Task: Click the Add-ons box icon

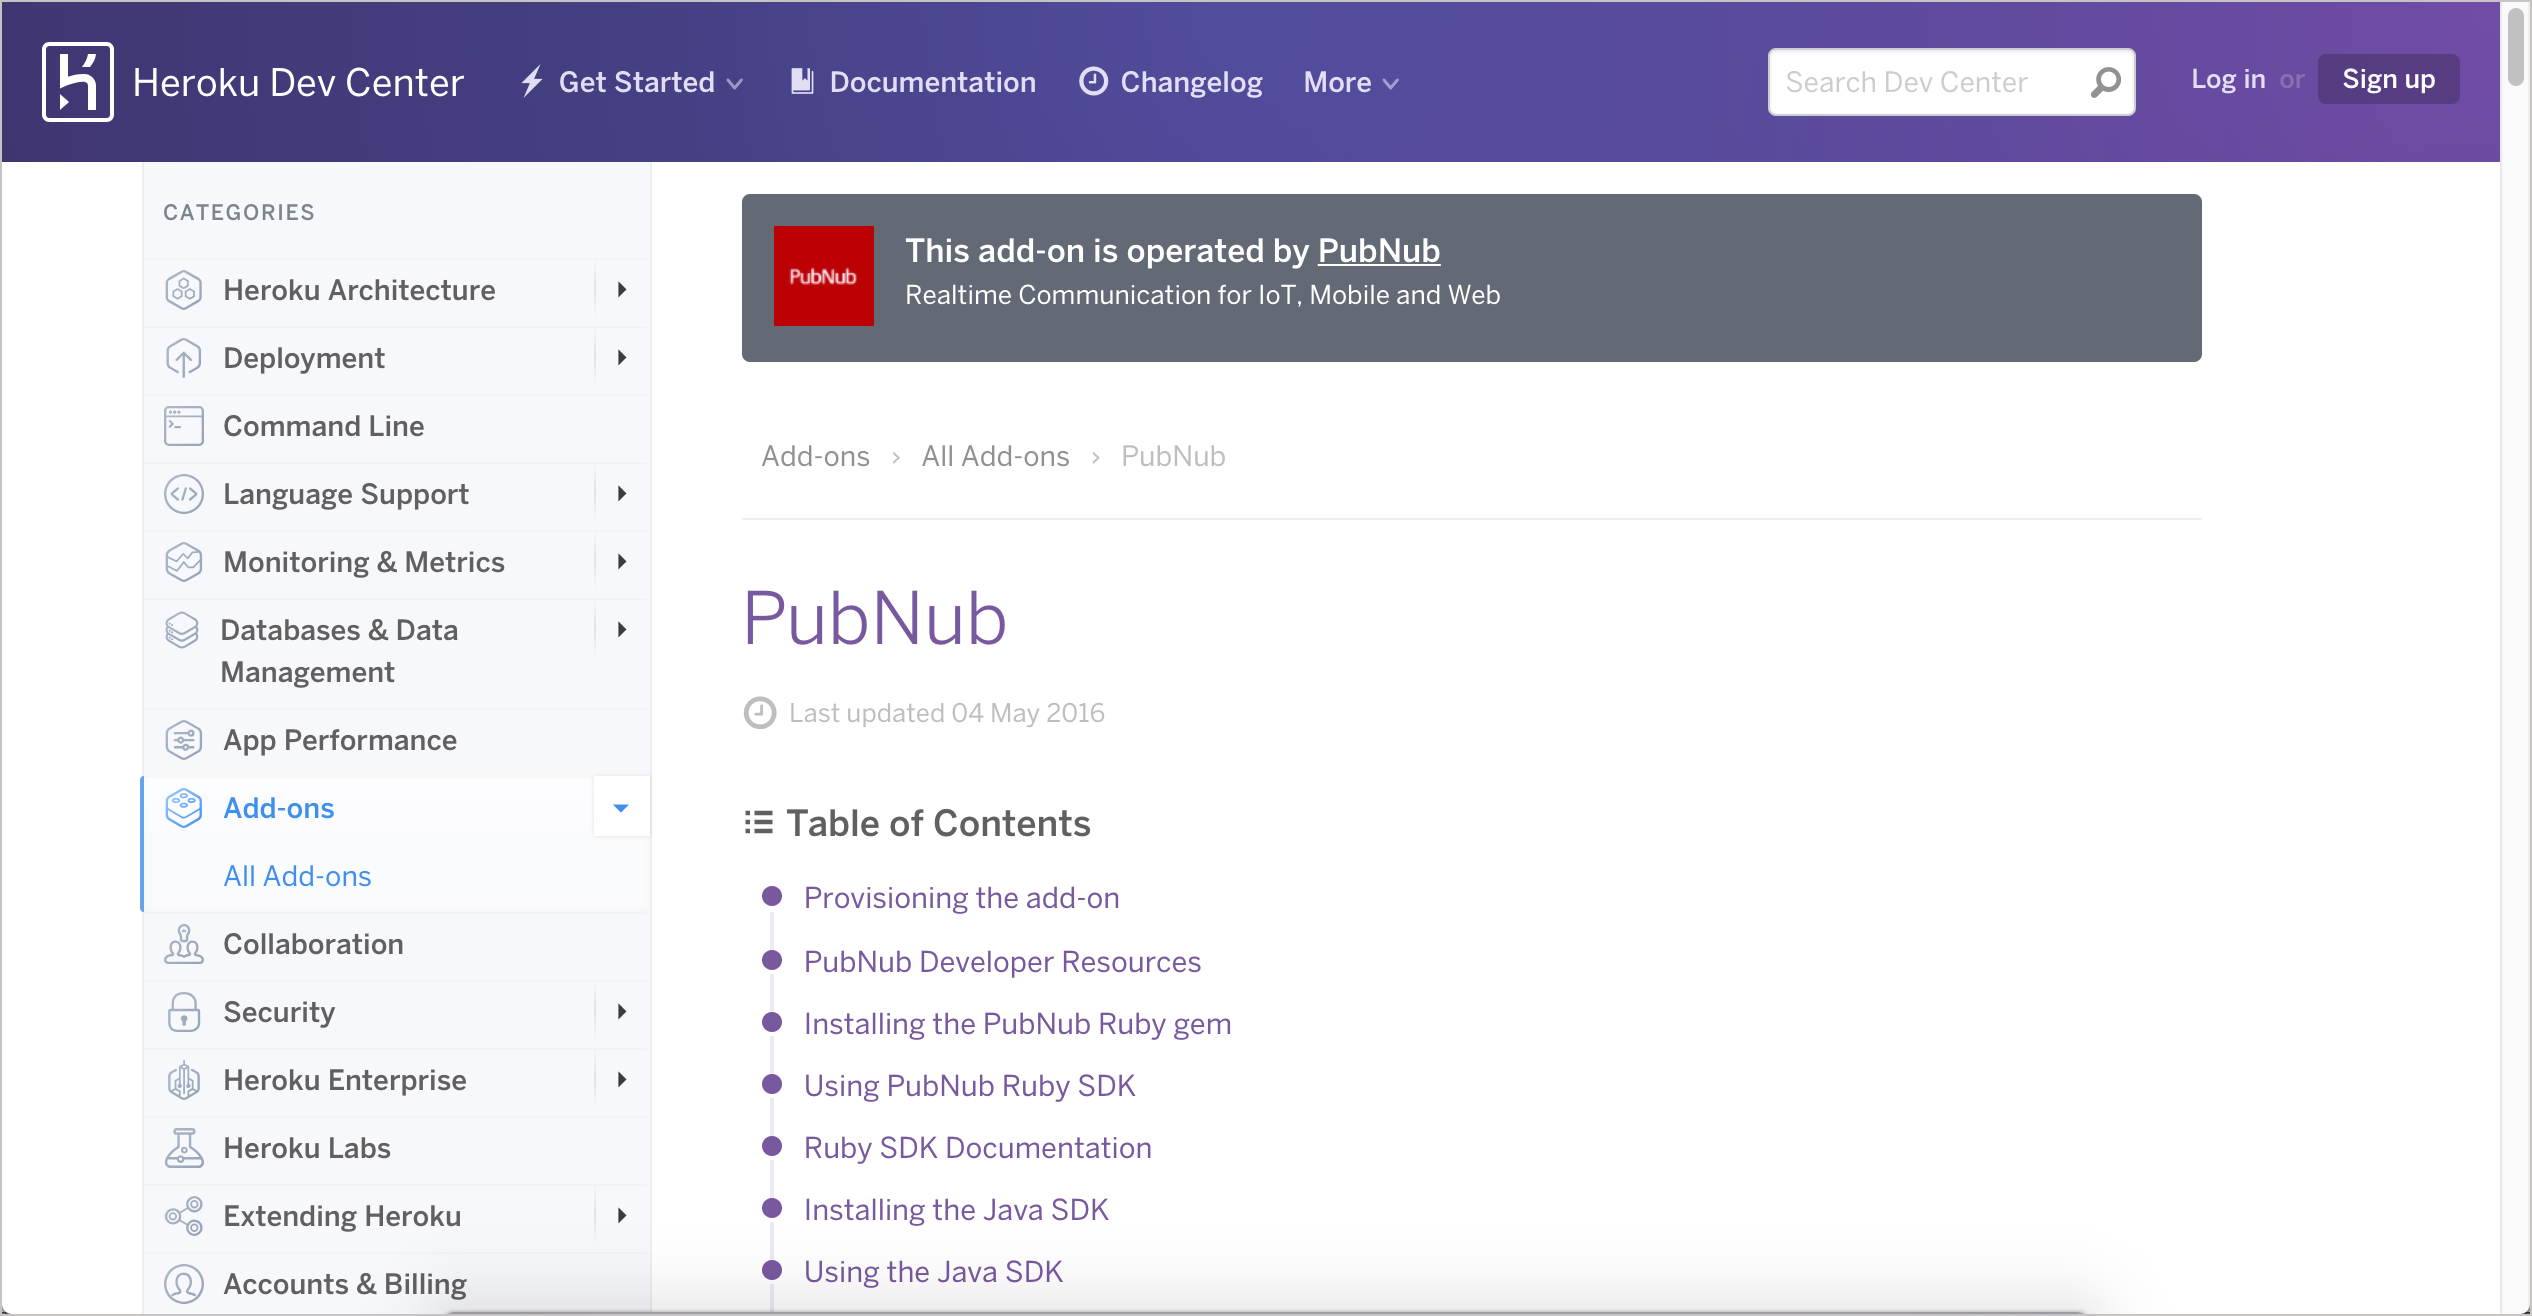Action: coord(184,808)
